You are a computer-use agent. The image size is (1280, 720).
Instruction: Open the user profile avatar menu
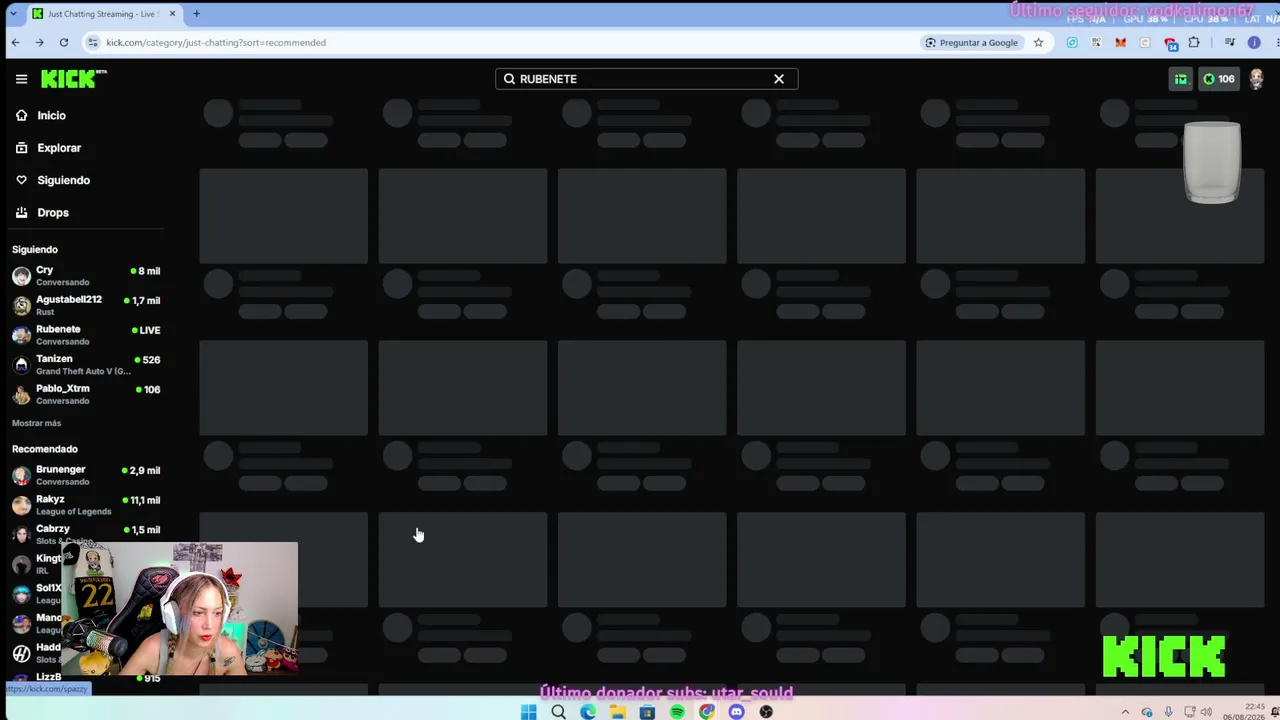[1257, 79]
